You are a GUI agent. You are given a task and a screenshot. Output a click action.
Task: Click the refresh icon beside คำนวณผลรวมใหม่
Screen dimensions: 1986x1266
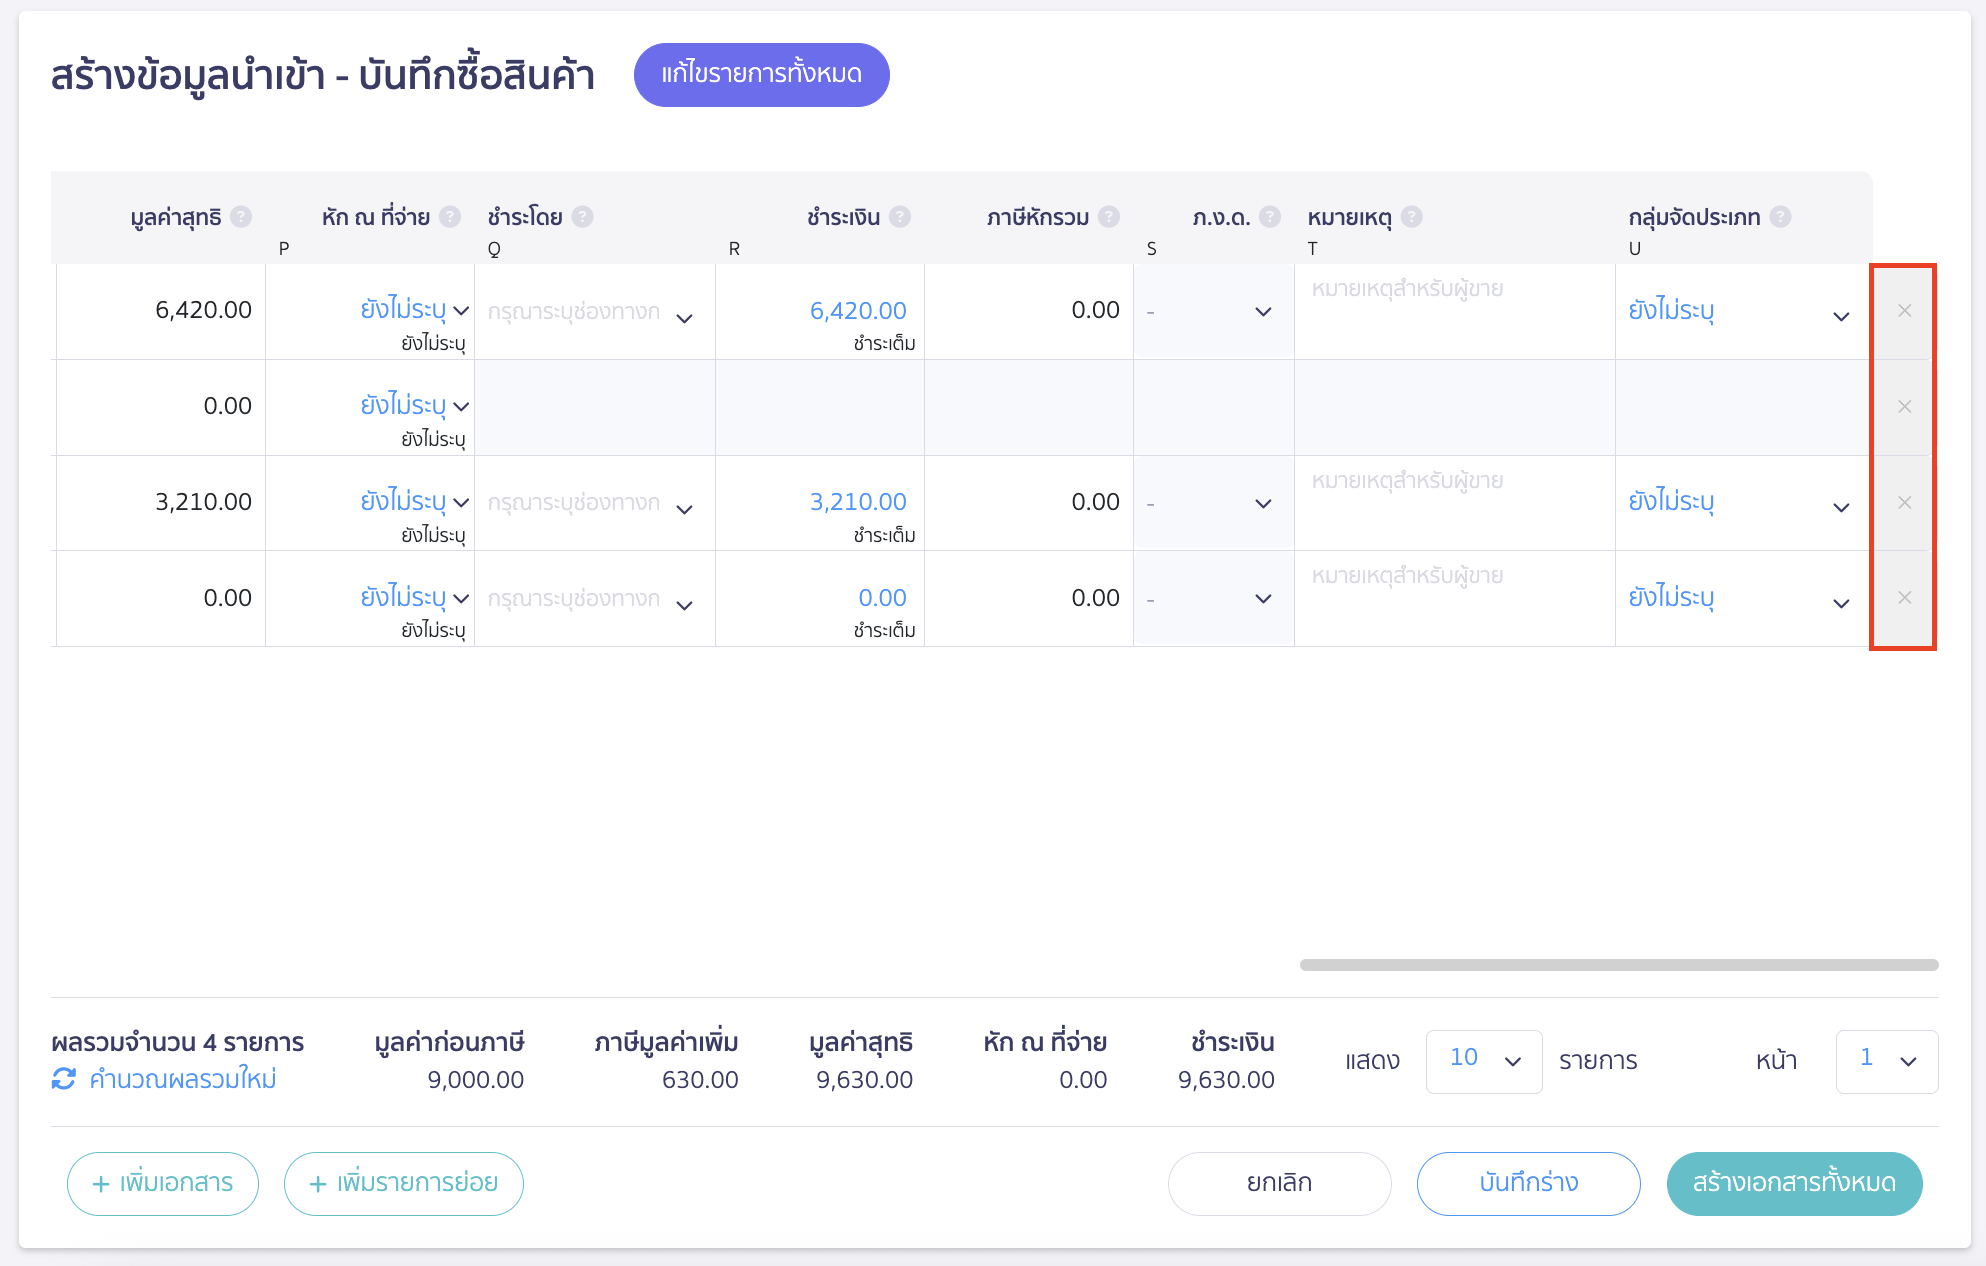[63, 1079]
